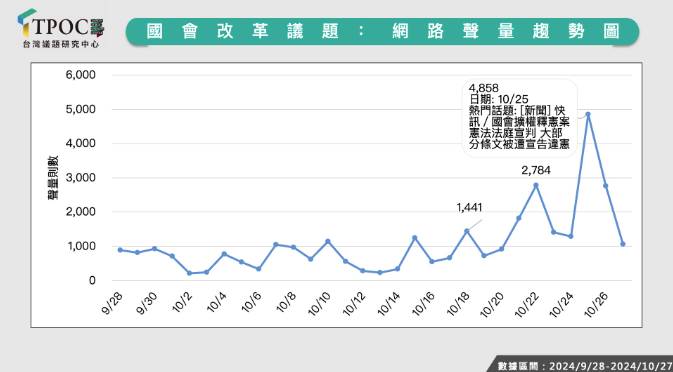This screenshot has height=372, width=673.
Task: Click the y-axis title 聲量則數
Action: tap(52, 178)
